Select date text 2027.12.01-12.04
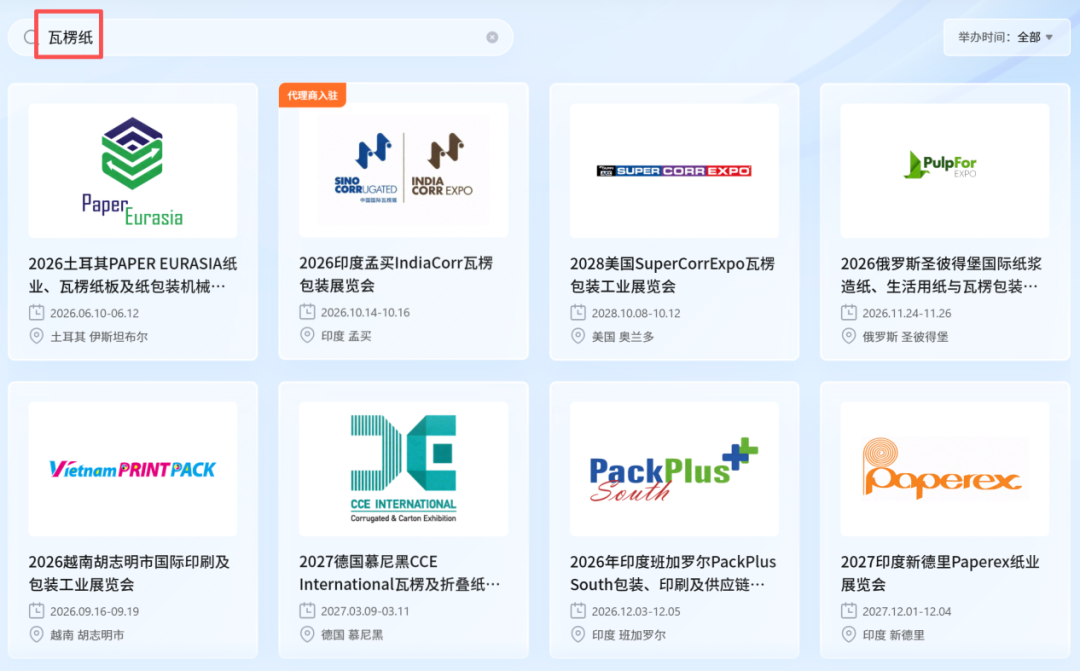 coord(906,612)
